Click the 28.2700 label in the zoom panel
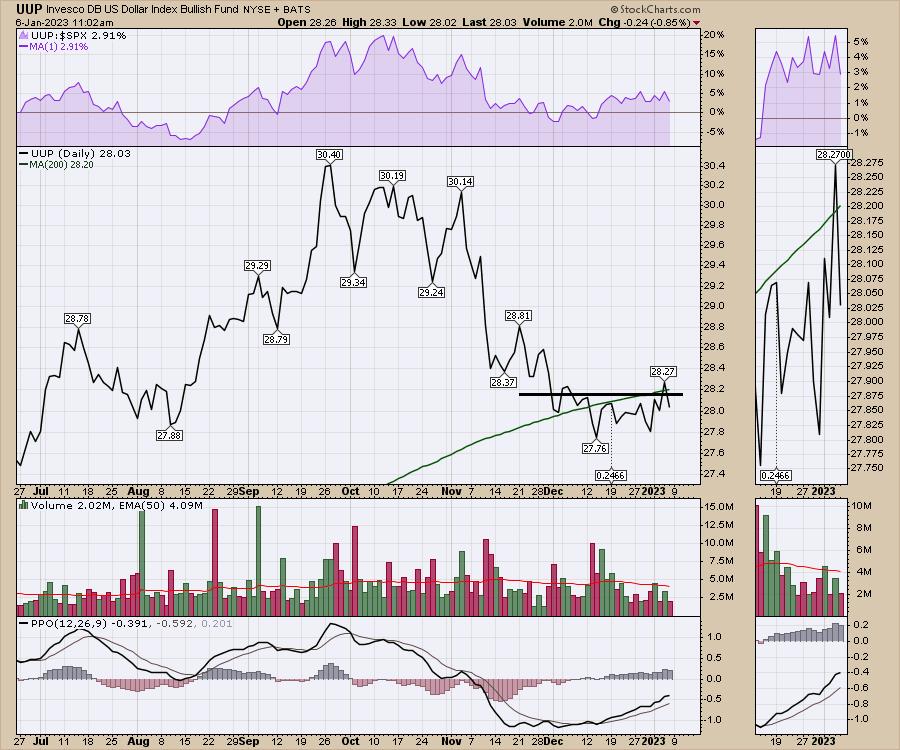This screenshot has height=750, width=900. coord(835,154)
